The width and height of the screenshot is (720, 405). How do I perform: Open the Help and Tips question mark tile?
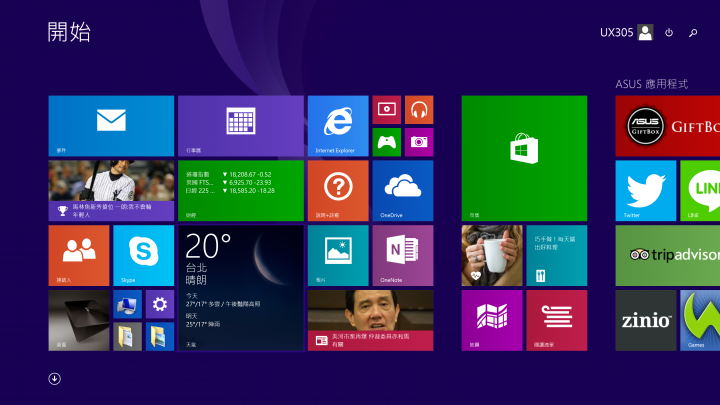tap(338, 191)
